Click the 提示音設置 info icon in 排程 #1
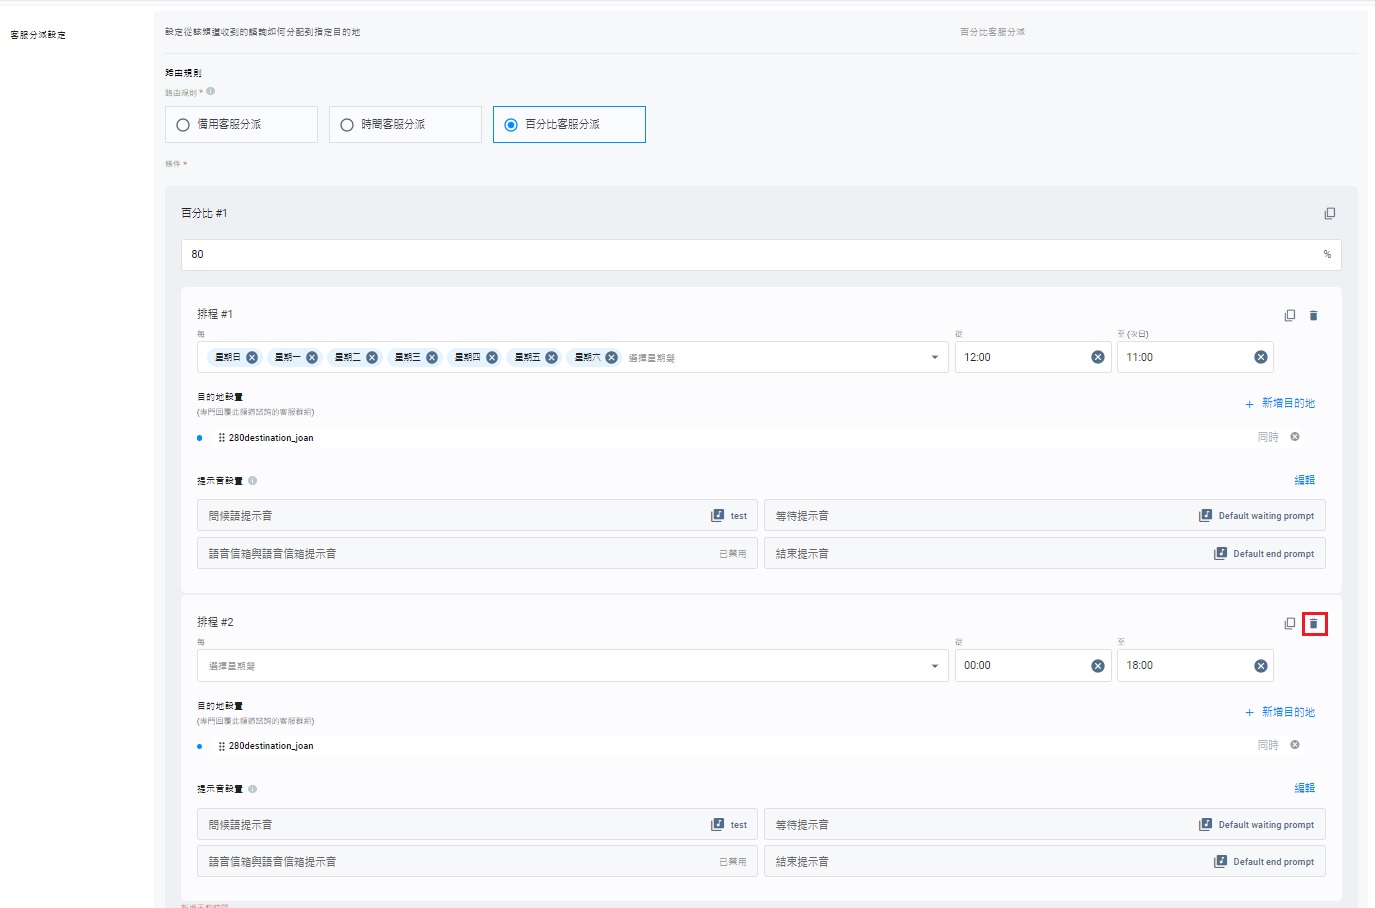 (x=253, y=481)
